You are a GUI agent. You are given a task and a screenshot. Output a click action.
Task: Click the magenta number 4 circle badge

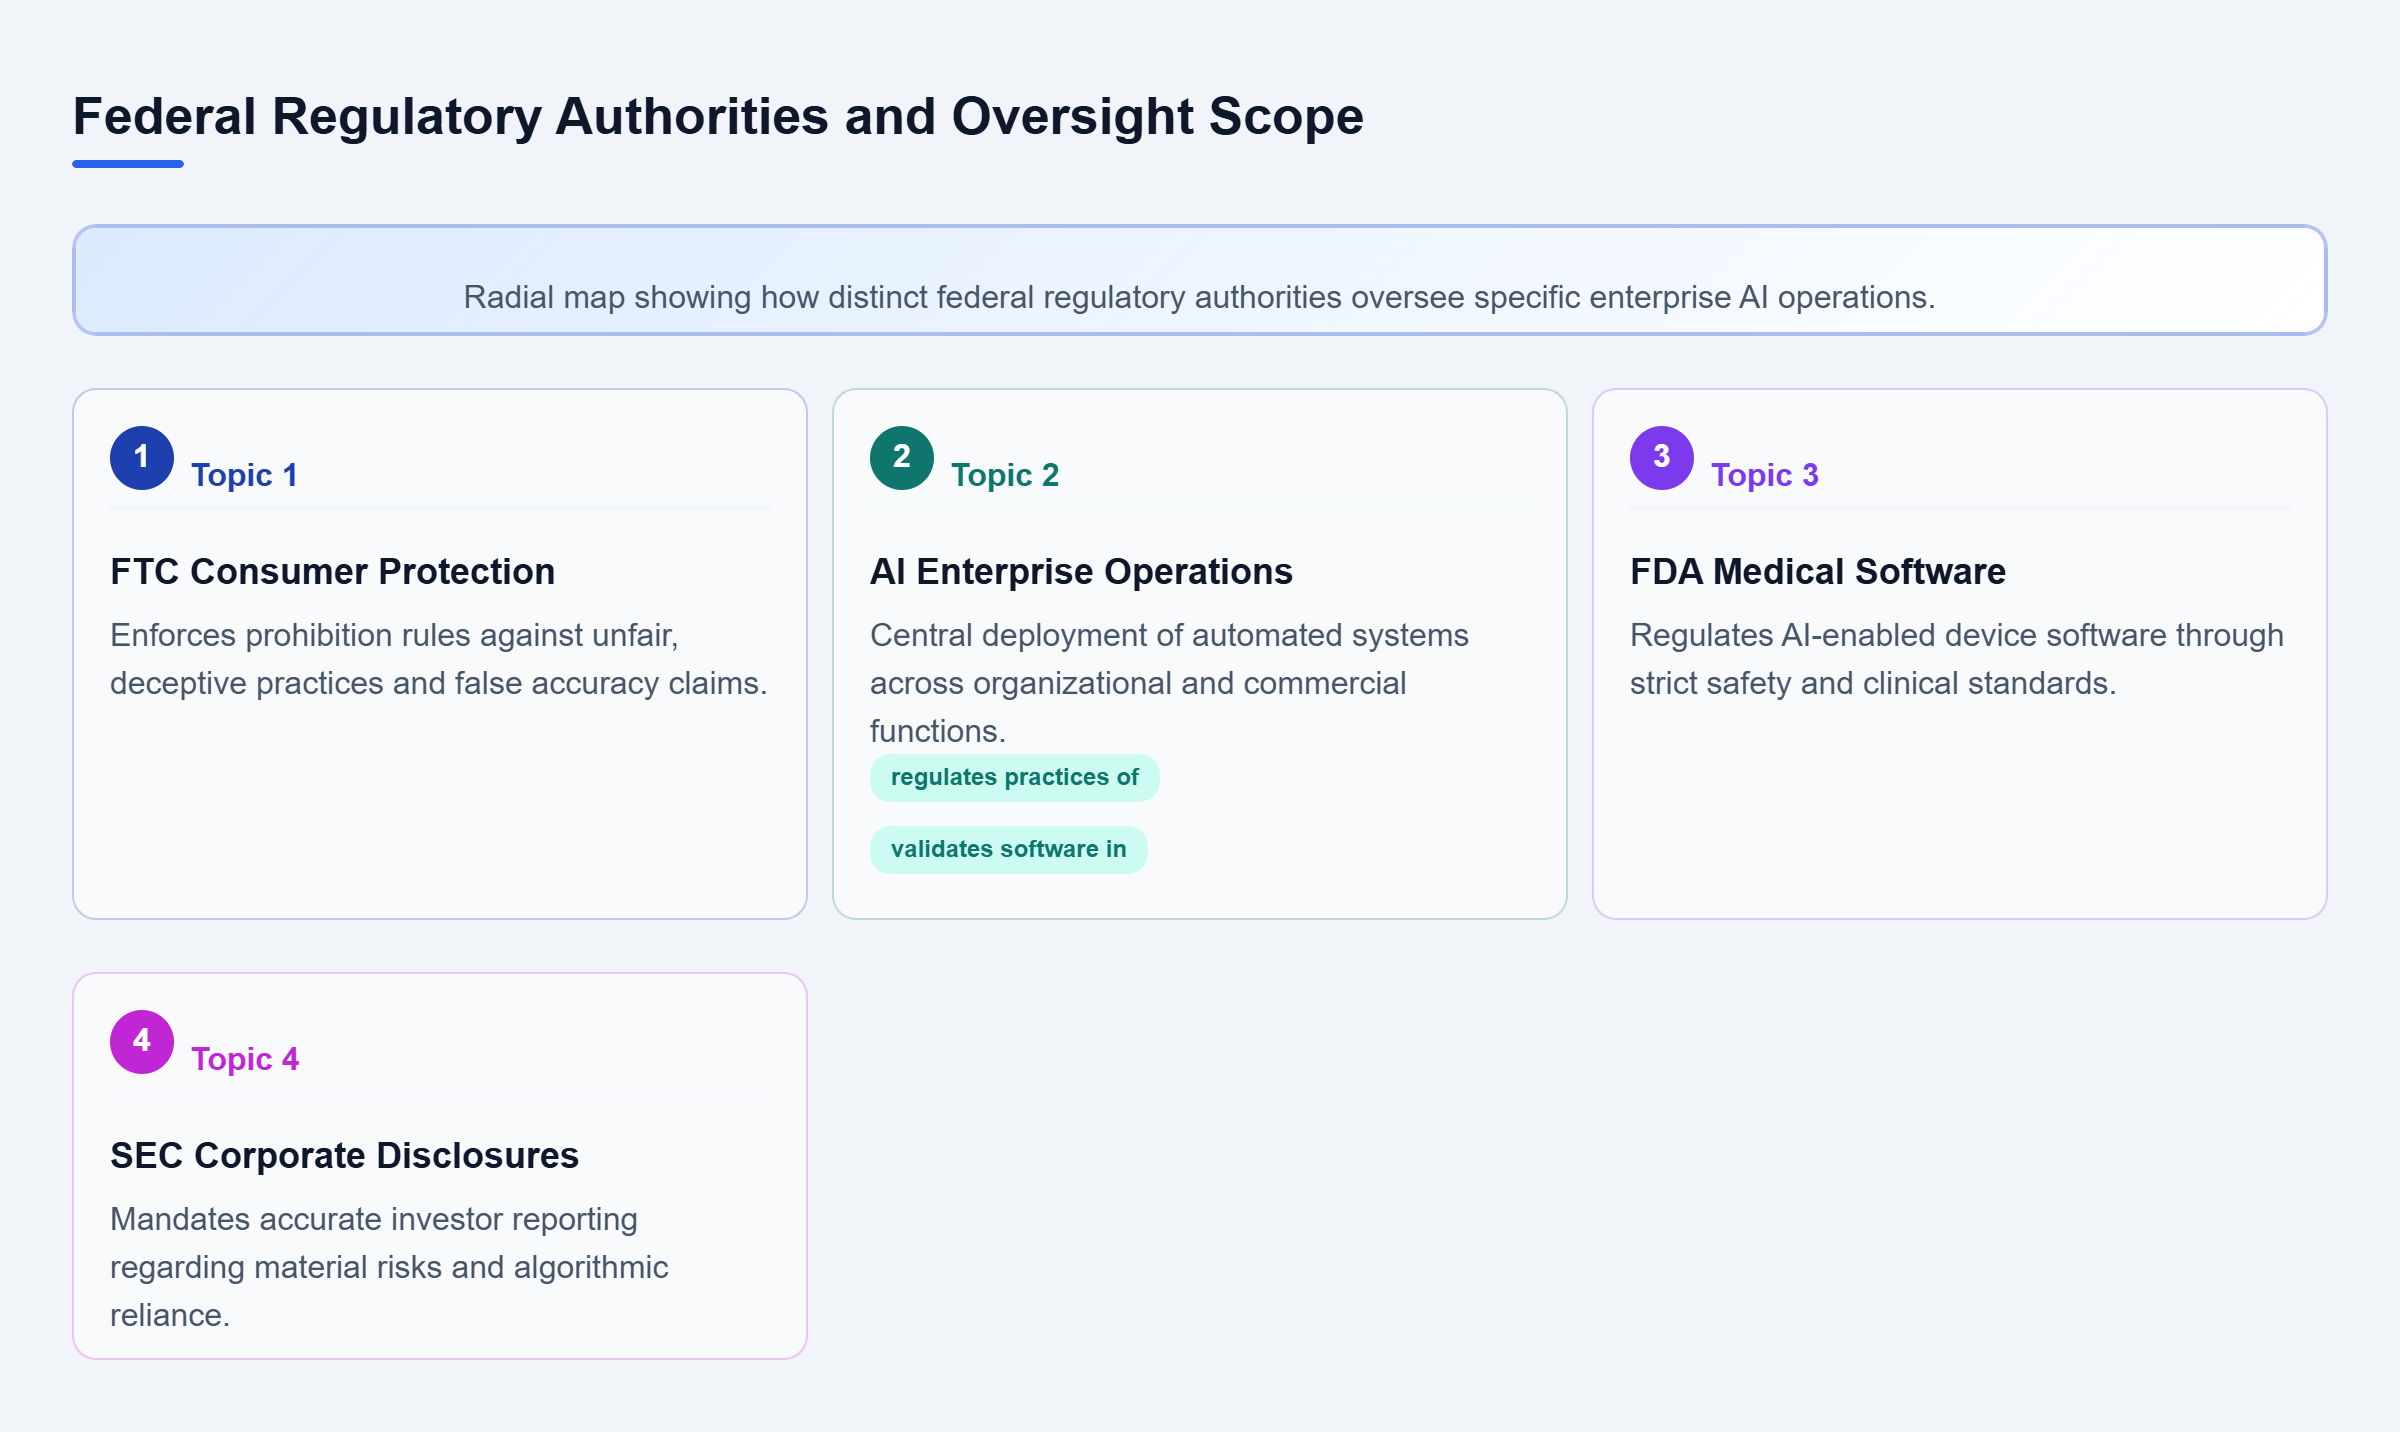142,1042
